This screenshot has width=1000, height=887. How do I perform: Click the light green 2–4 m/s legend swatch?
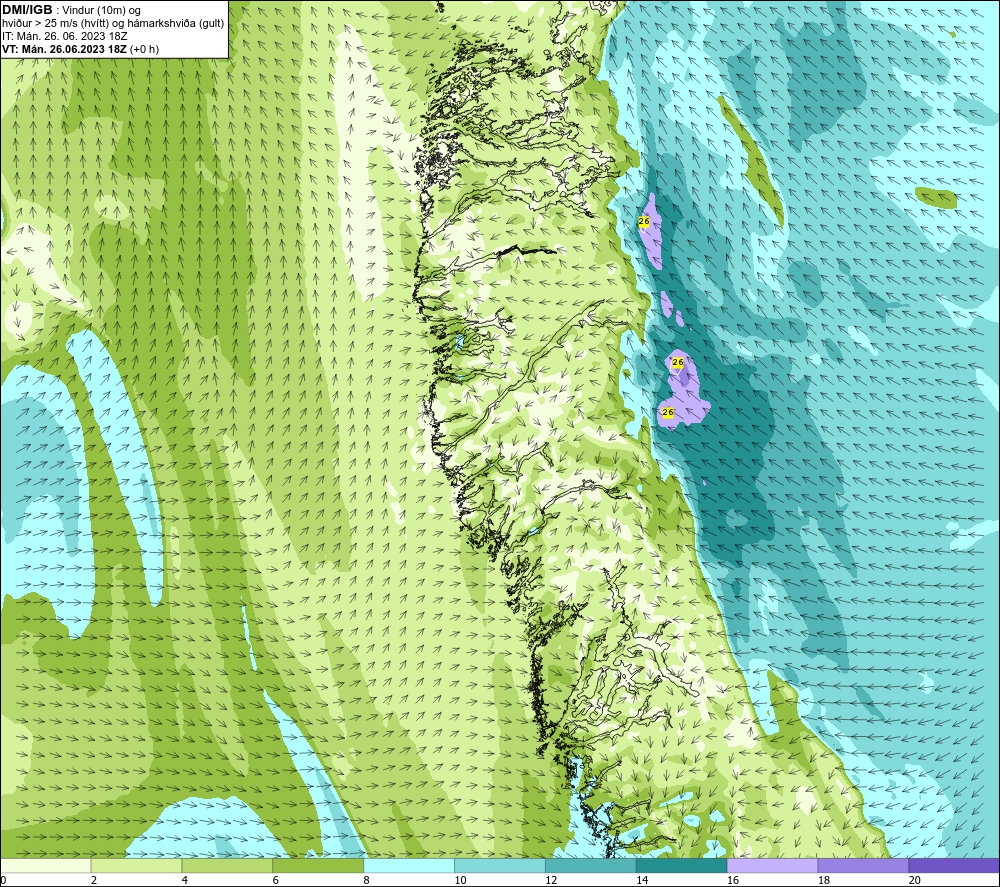(136, 865)
